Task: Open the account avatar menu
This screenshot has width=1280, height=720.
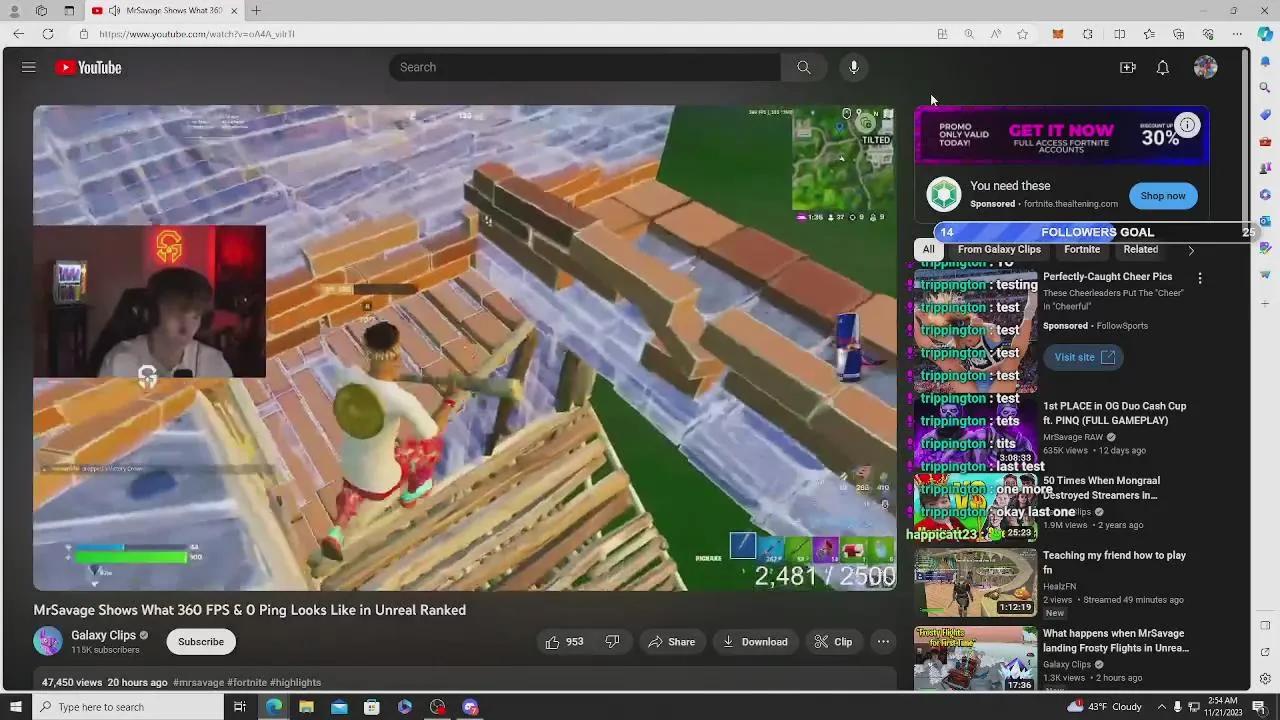Action: 1205,67
